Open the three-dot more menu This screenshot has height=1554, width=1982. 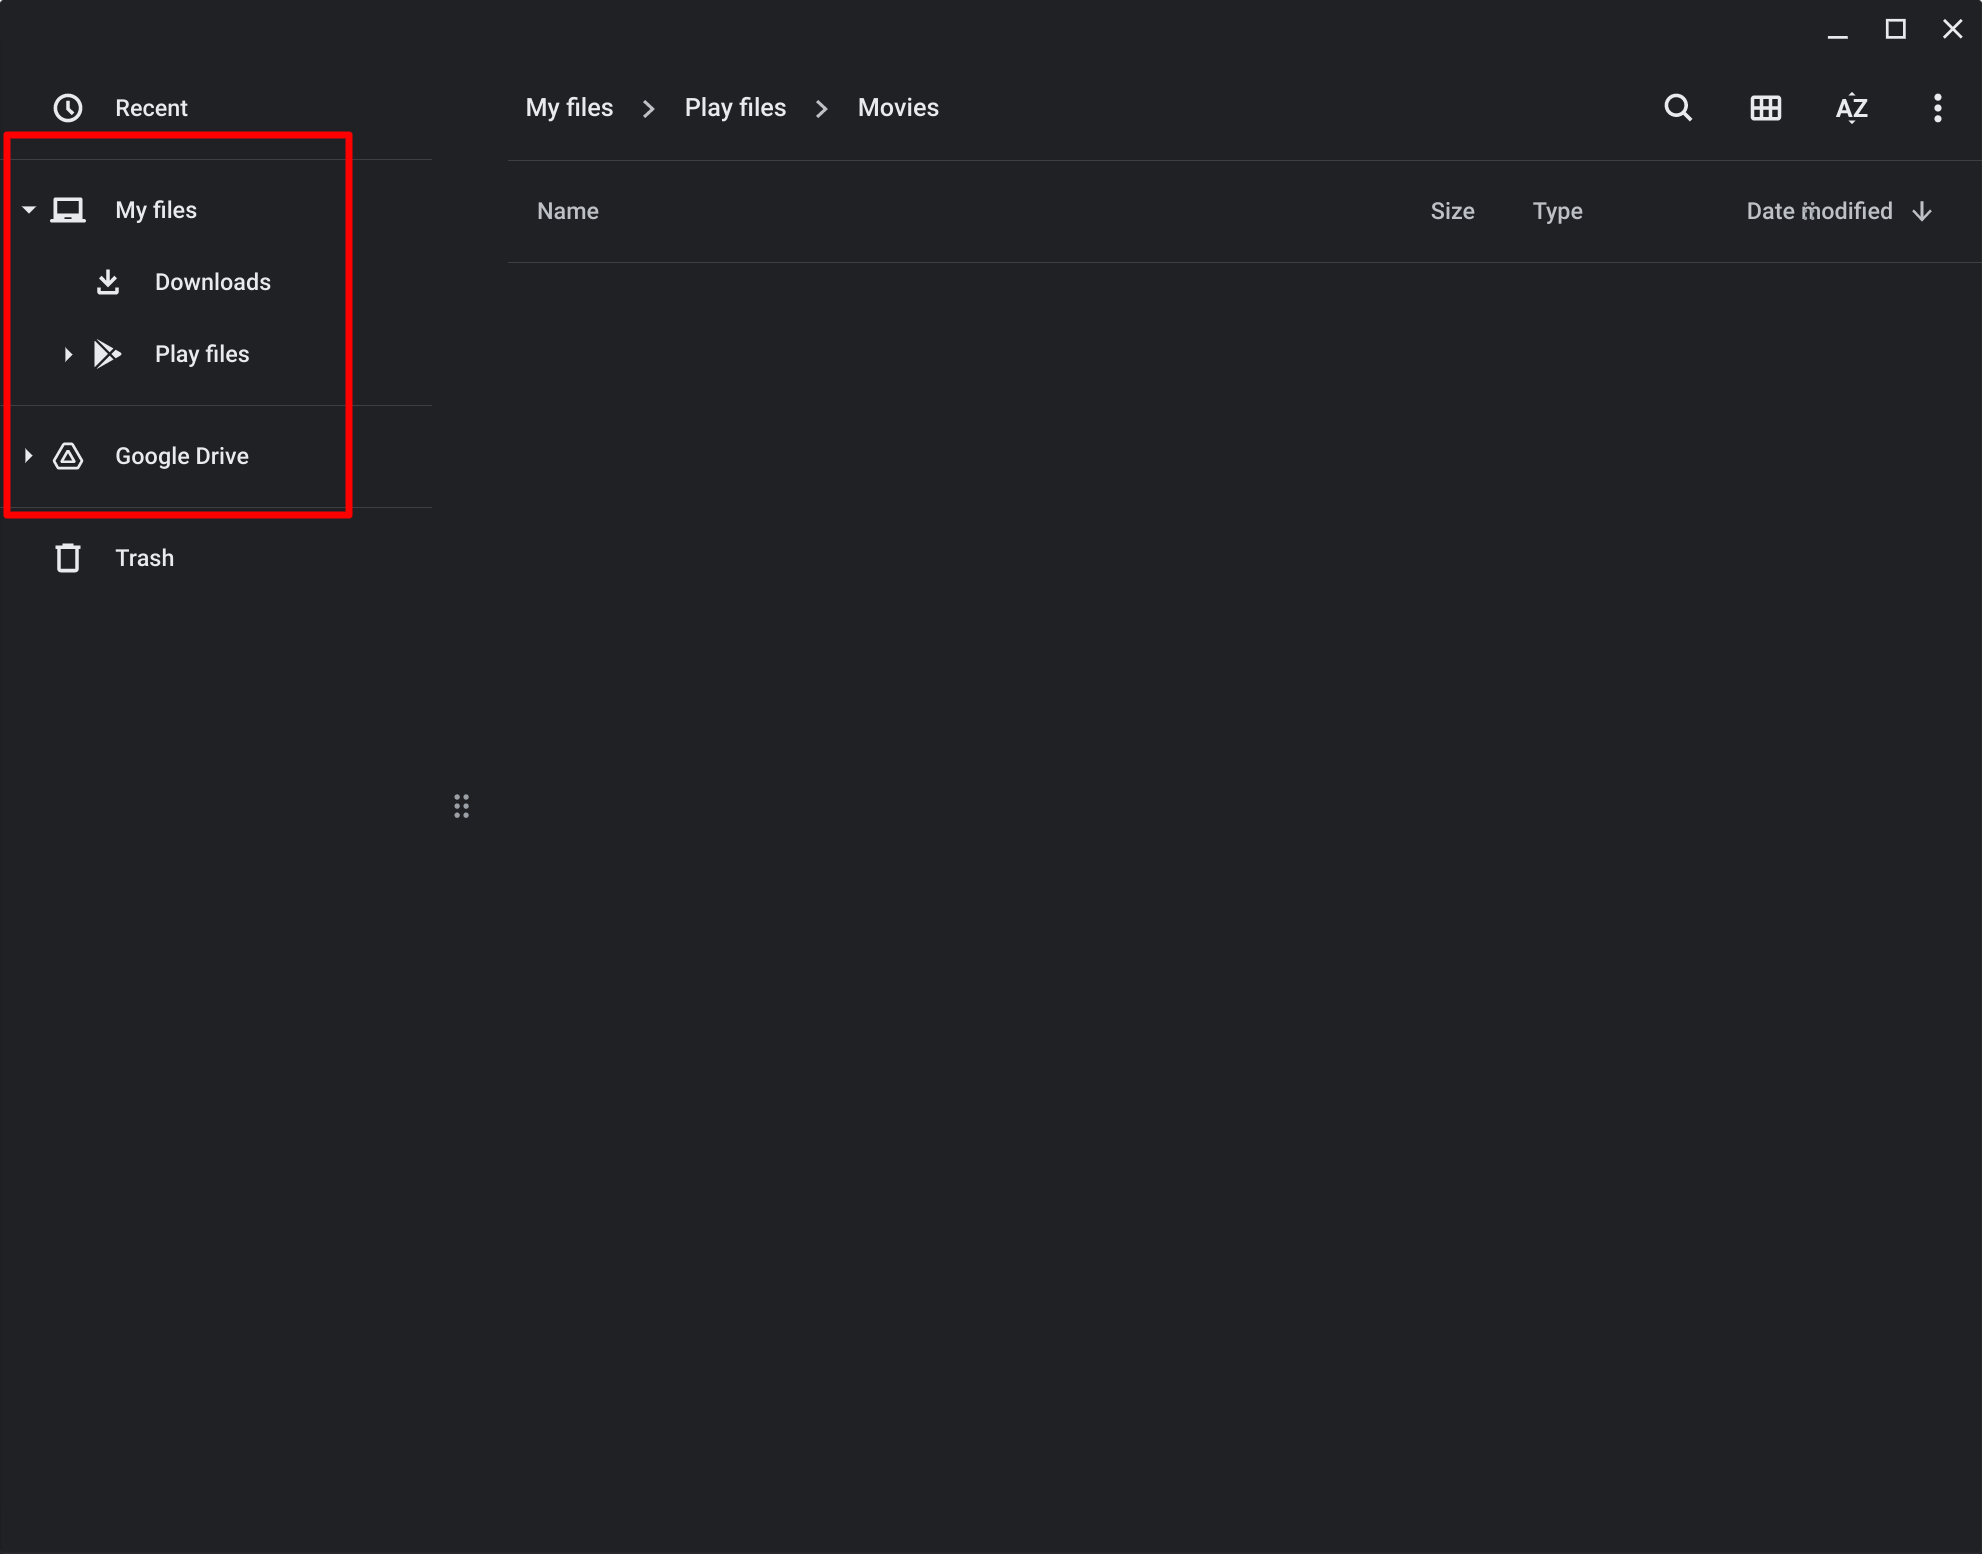coord(1937,108)
